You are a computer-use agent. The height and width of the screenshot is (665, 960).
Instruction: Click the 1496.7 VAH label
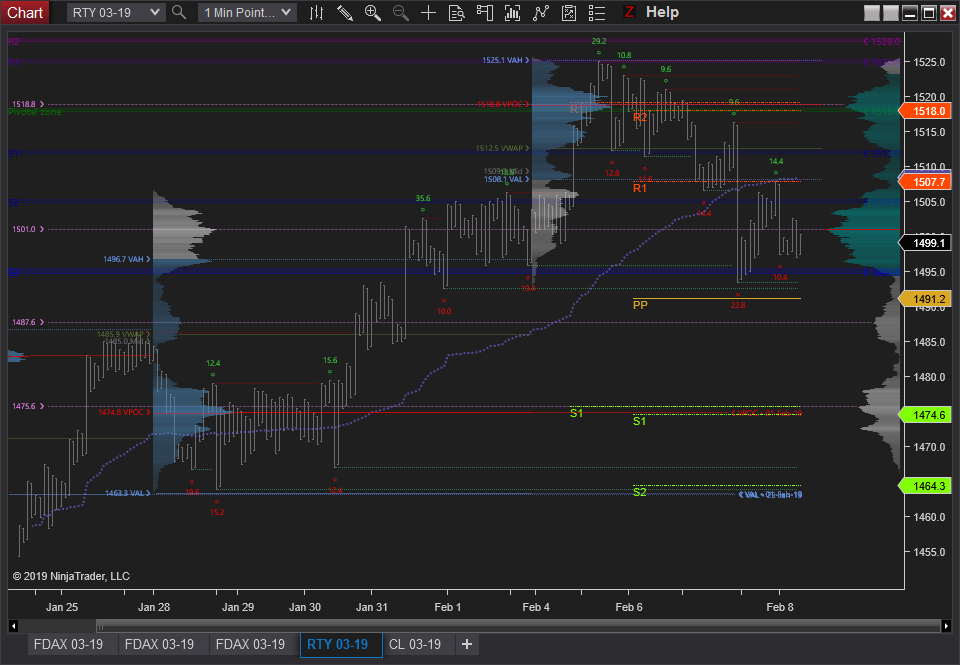tap(127, 259)
